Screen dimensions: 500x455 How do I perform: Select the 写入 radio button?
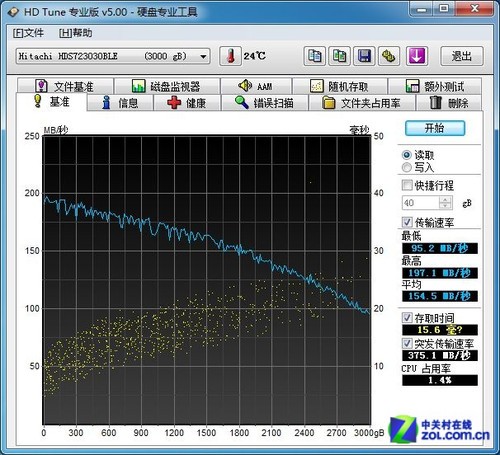pyautogui.click(x=407, y=167)
